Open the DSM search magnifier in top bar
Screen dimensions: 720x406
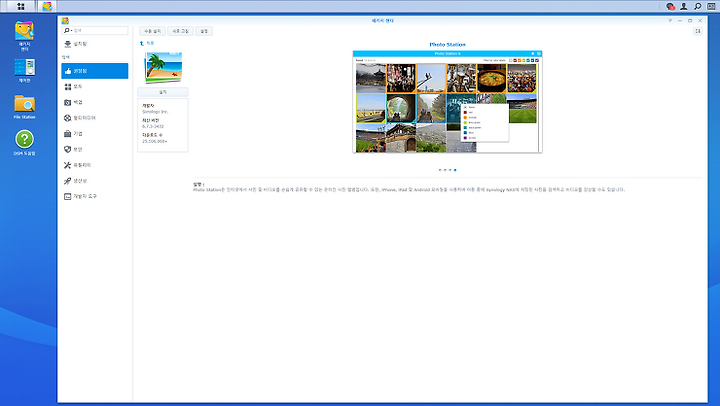tap(698, 6)
